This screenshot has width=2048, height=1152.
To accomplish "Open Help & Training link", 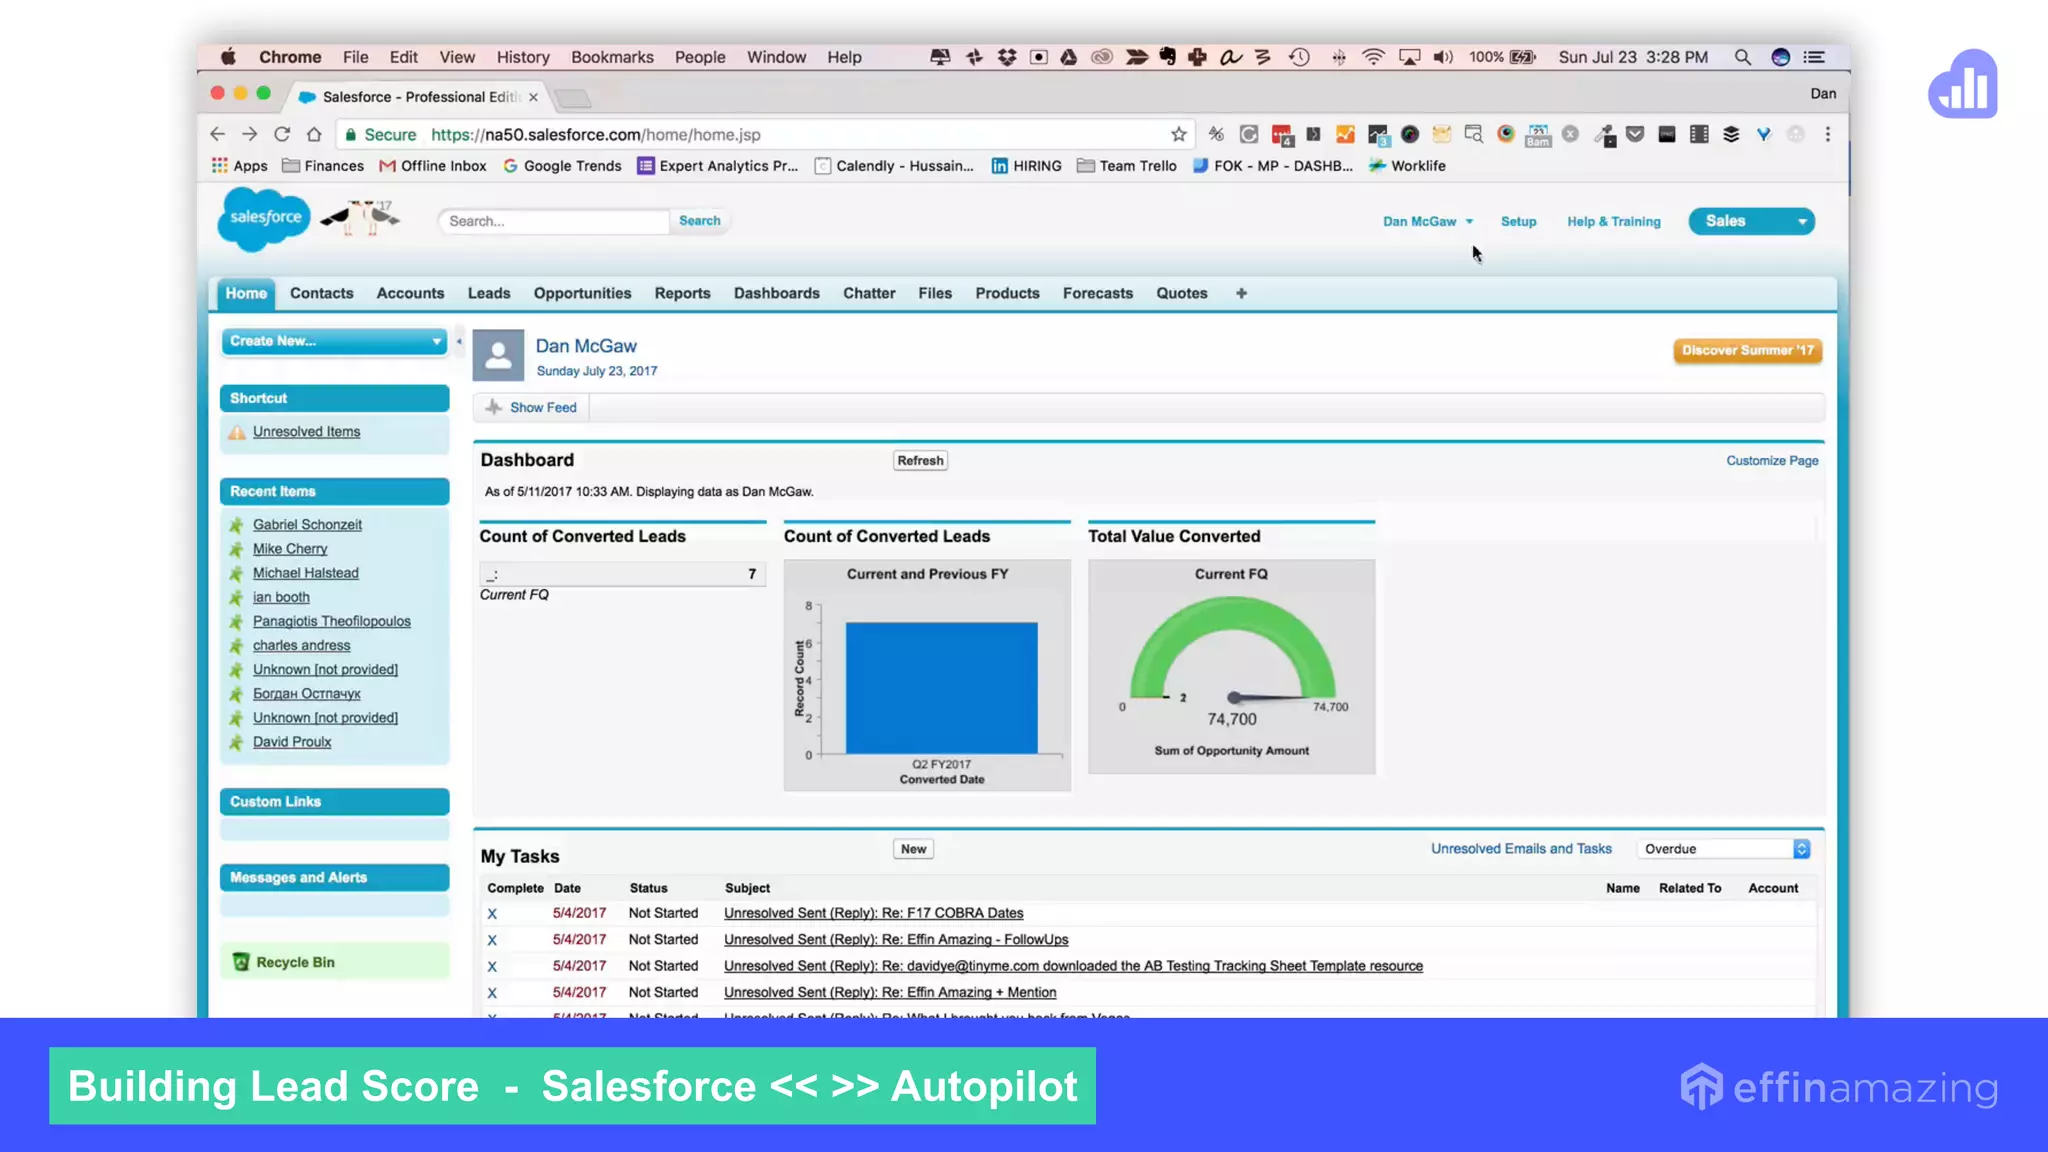I will (x=1613, y=221).
